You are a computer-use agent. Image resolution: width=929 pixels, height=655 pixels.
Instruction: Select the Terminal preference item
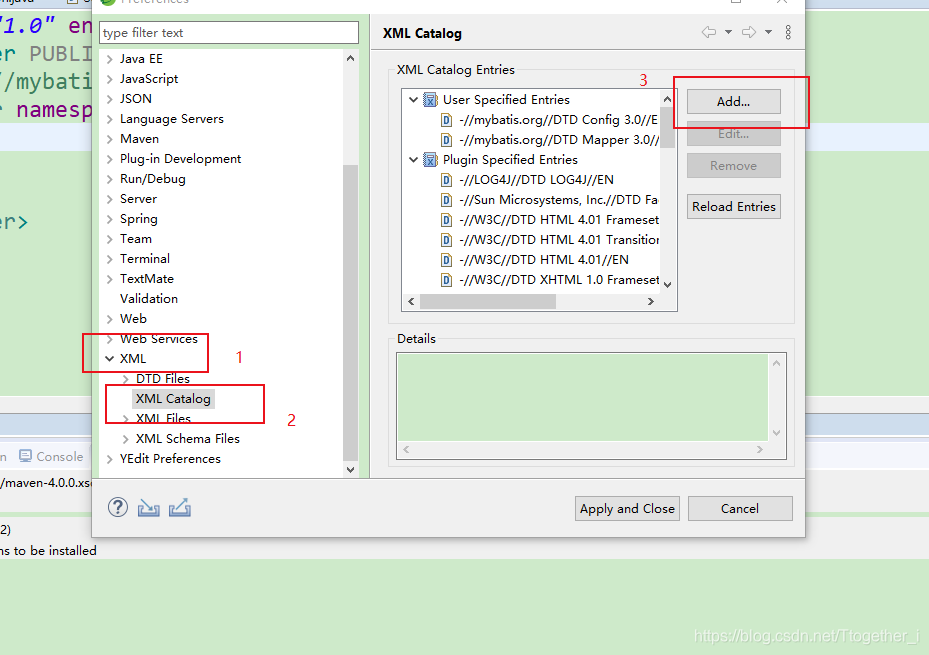pos(145,259)
